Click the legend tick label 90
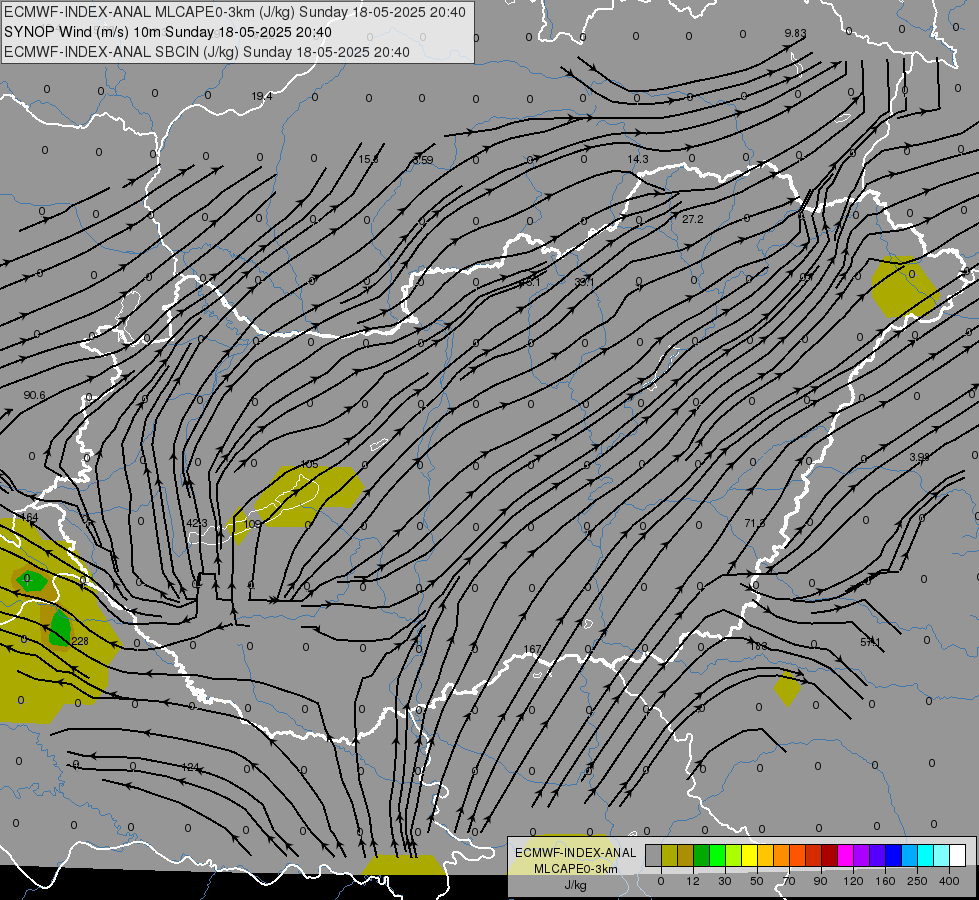979x900 pixels. coord(820,881)
